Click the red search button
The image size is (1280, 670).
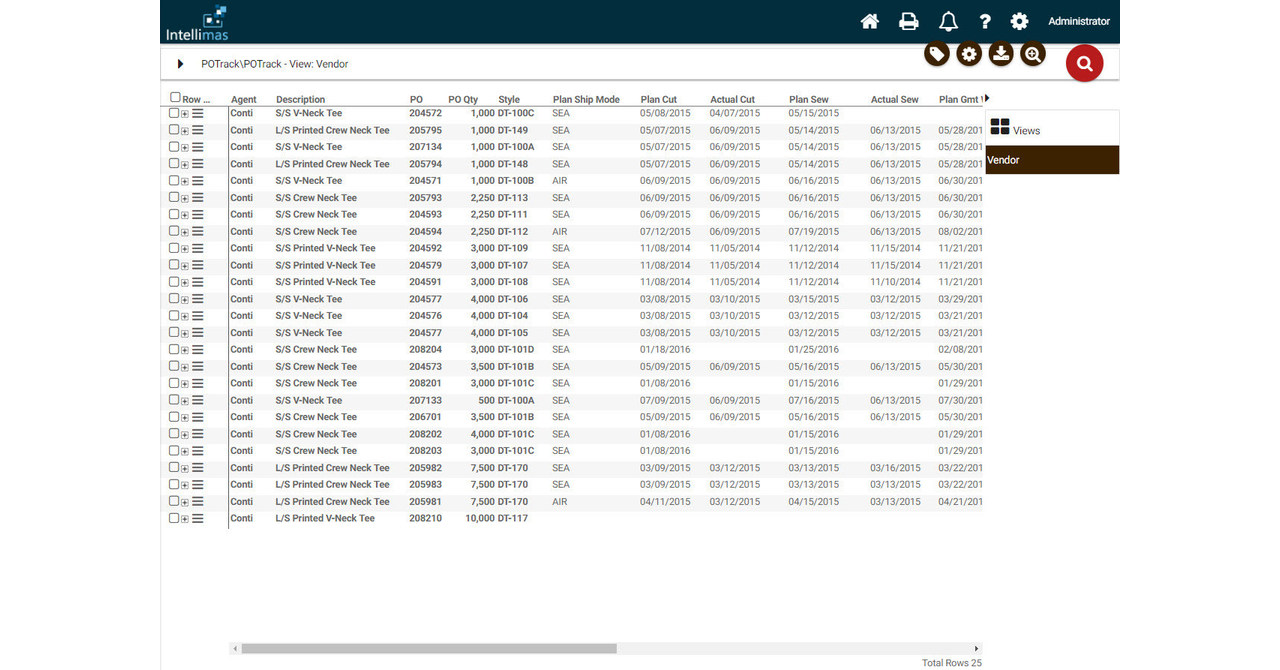(x=1084, y=62)
